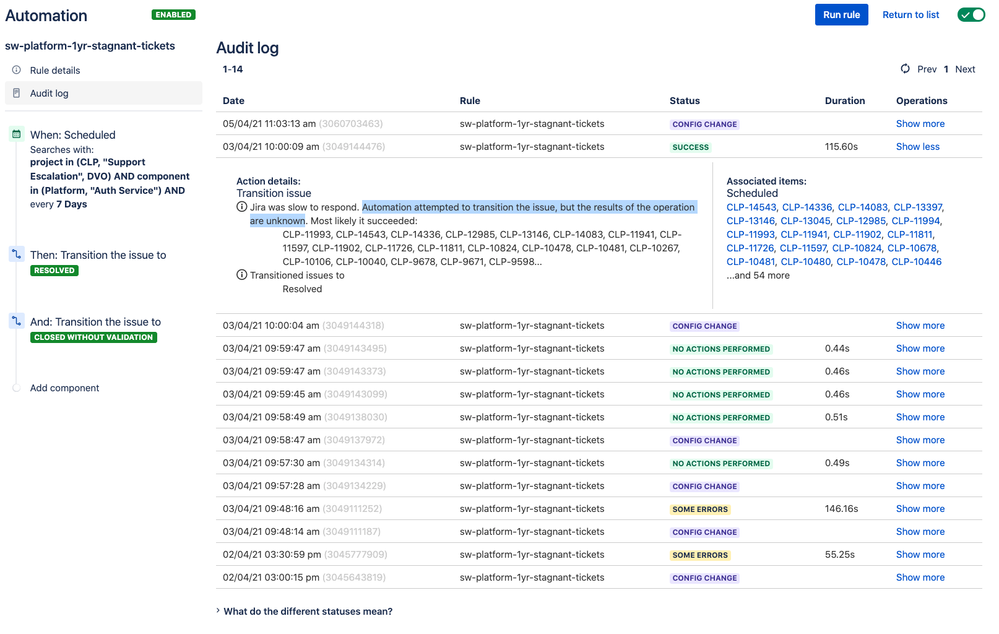Click the Resolved transition action icon
This screenshot has width=999, height=634.
click(x=17, y=254)
